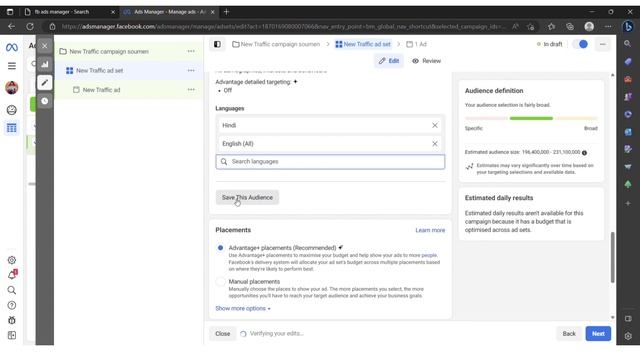Open more options for New Traffic ad set

pos(191,71)
